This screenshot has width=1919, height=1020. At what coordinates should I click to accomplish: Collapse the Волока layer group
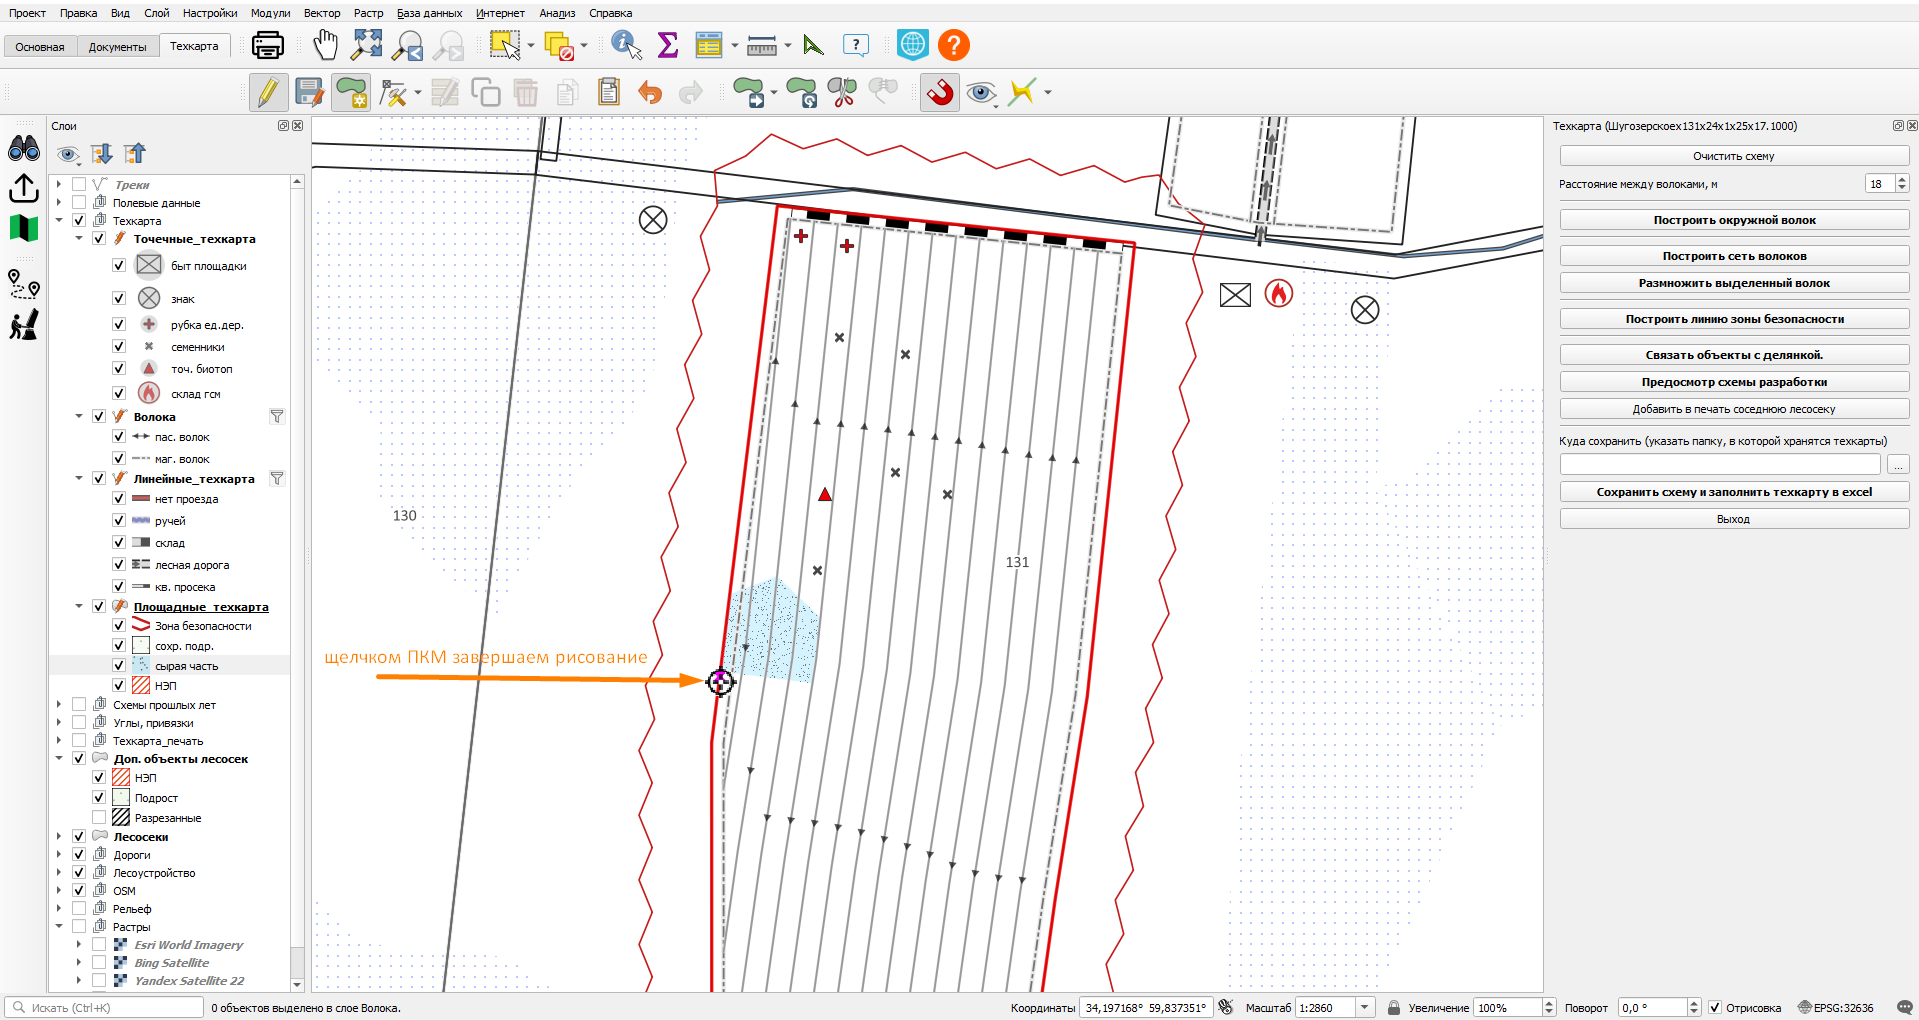(79, 417)
